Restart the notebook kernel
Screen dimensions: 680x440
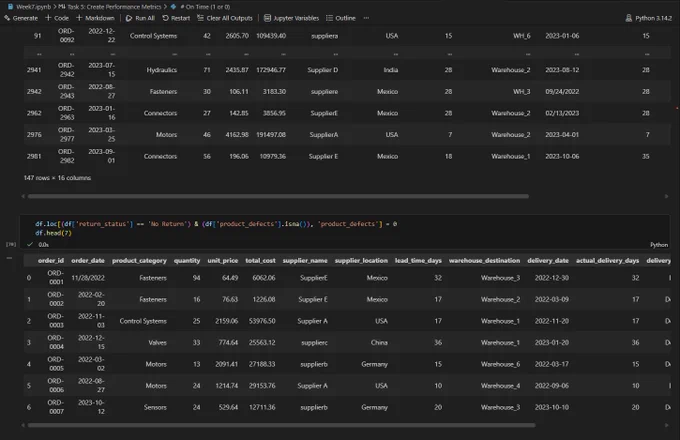click(x=176, y=18)
